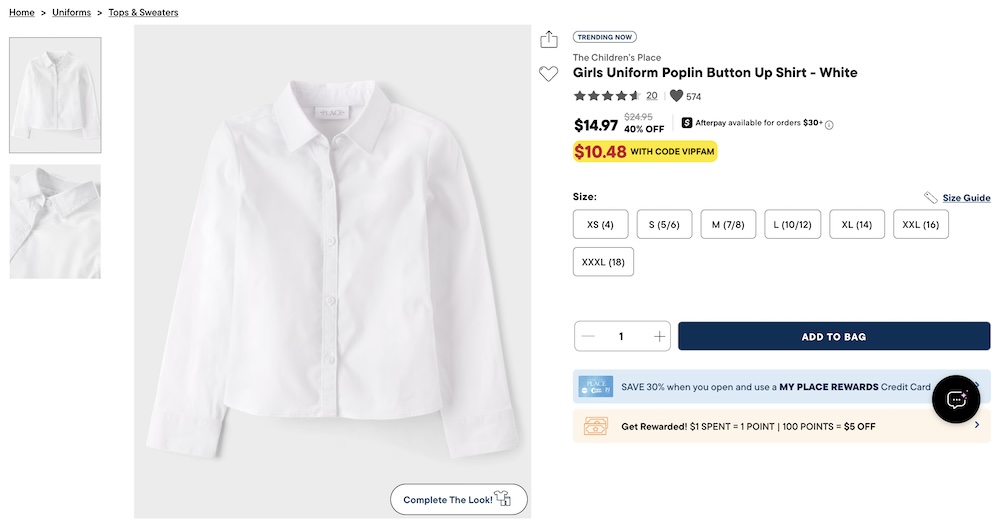Go to the Uniforms breadcrumb

pyautogui.click(x=72, y=12)
